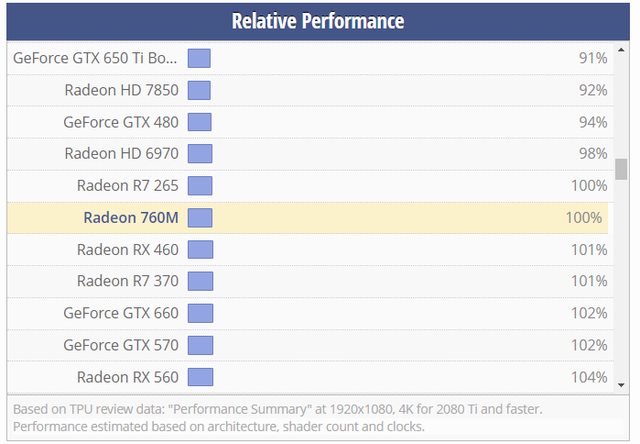Click the scrollbar down arrow

[x=621, y=384]
